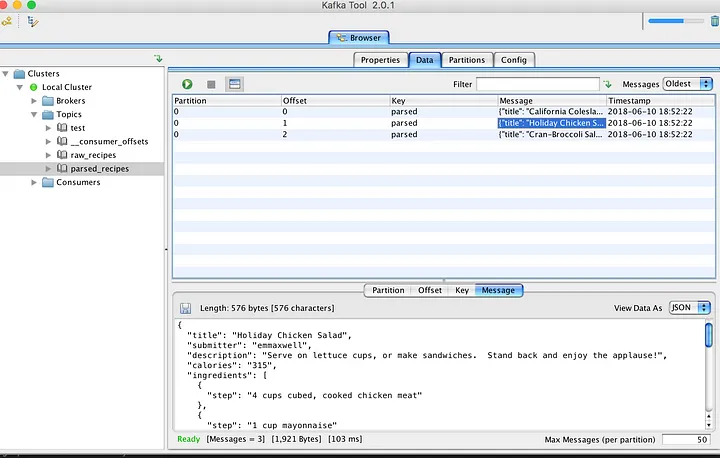
Task: Toggle the message detail panel view icon
Action: click(234, 85)
